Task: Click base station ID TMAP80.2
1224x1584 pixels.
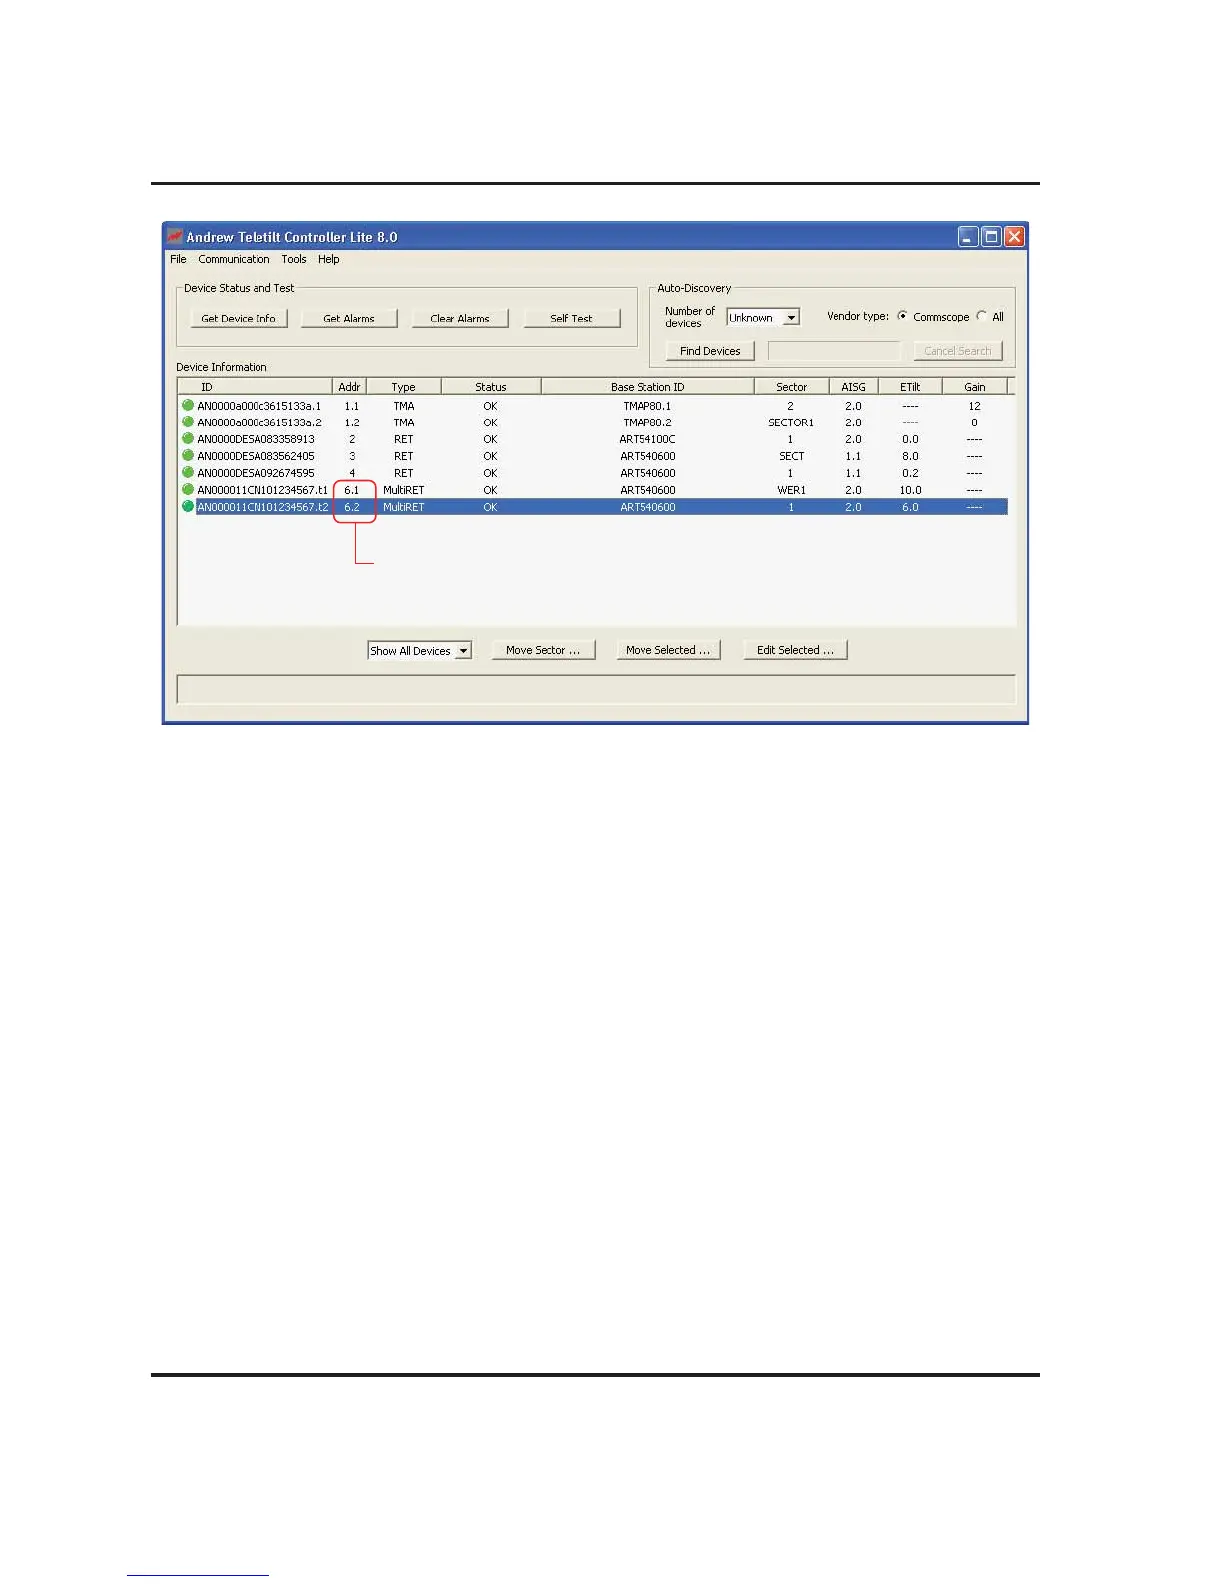Action: click(x=647, y=422)
